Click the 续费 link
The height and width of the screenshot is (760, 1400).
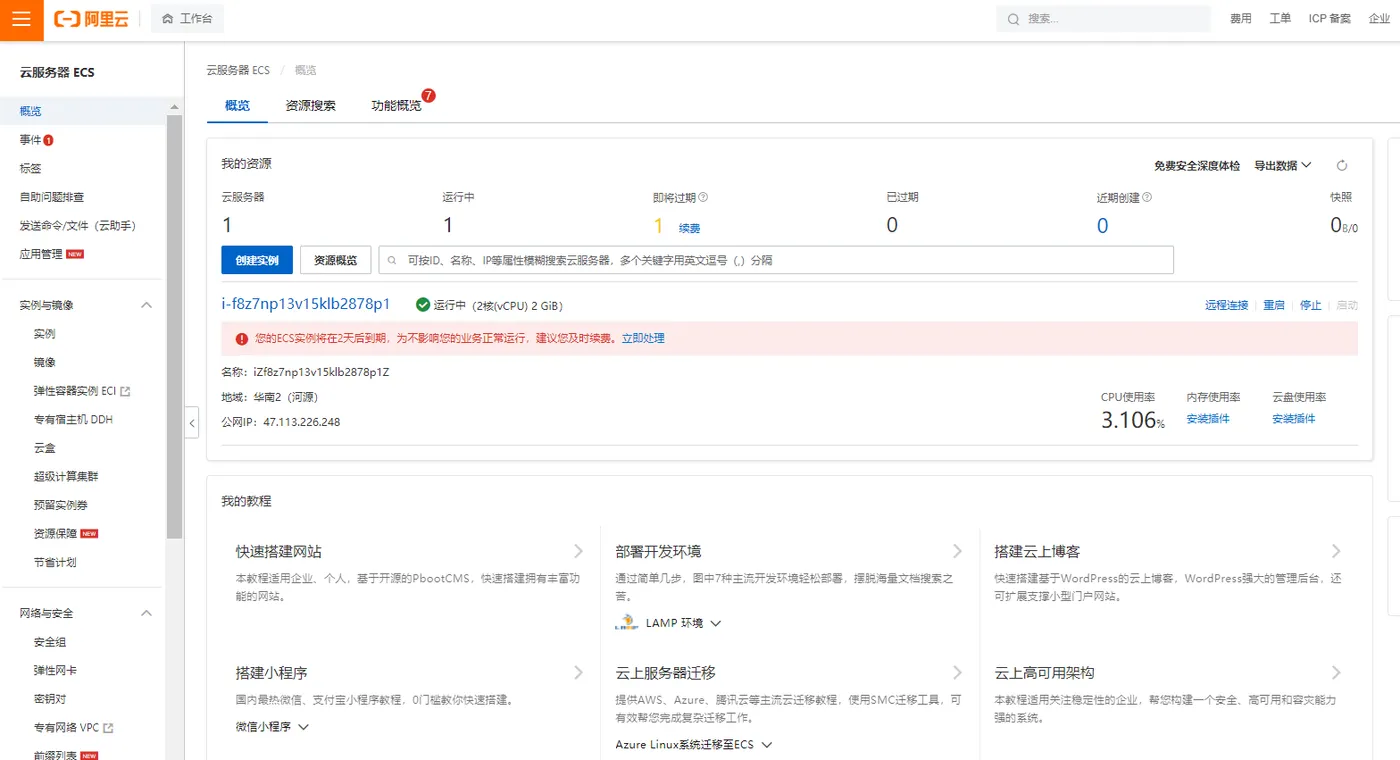(x=689, y=228)
